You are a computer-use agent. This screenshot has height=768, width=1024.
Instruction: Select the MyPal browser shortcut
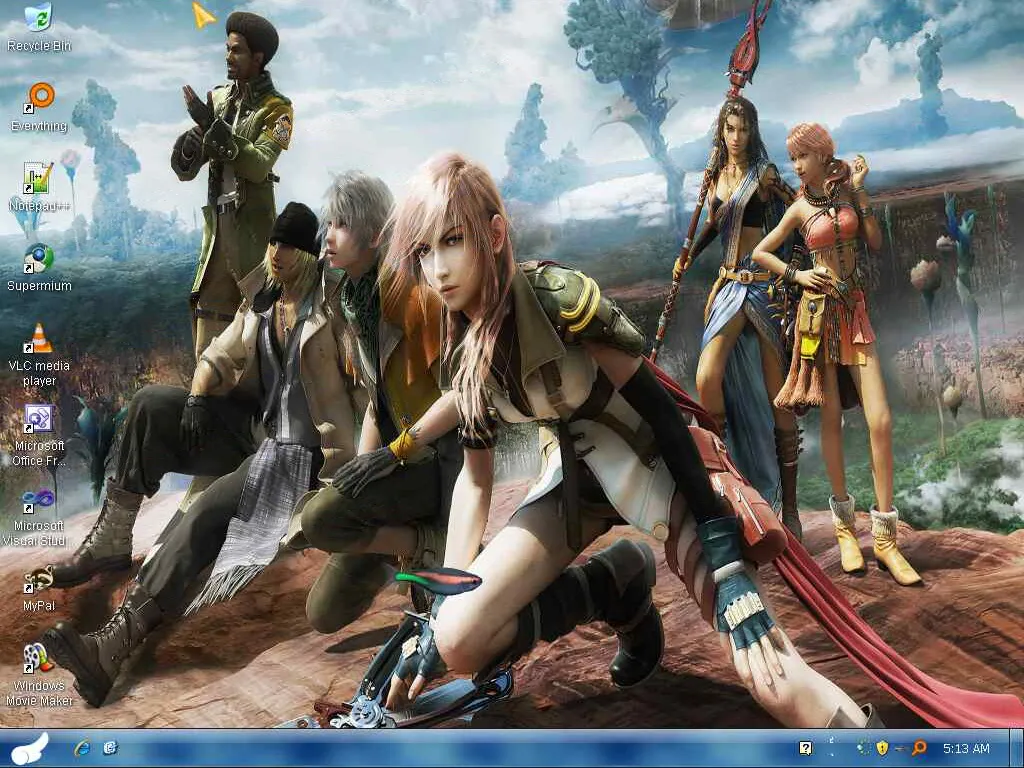click(39, 588)
